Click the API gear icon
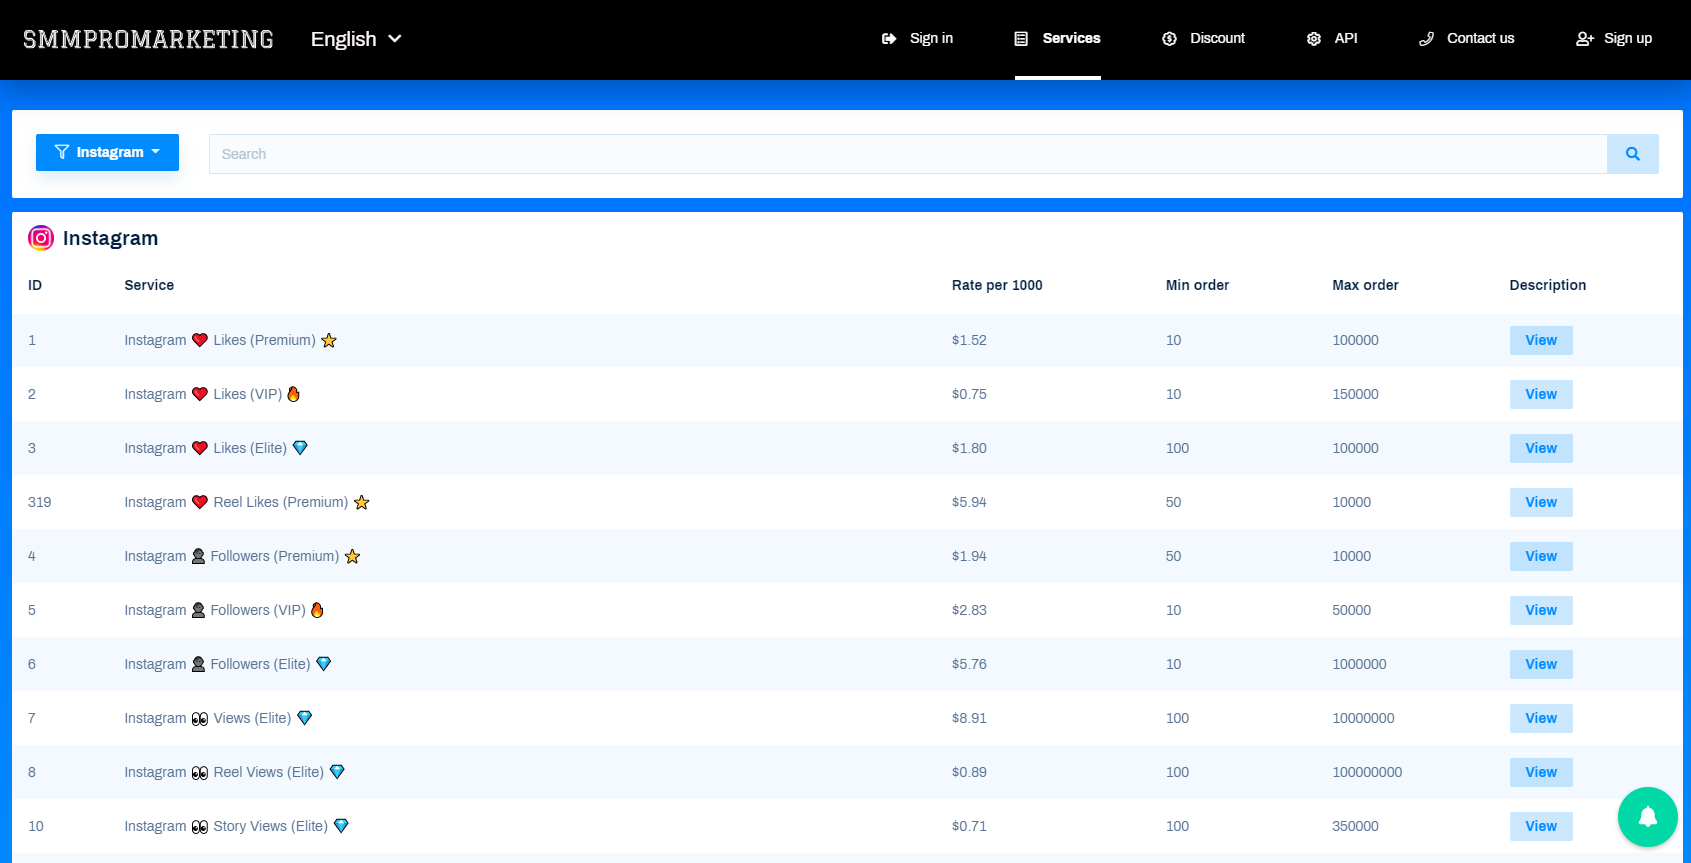Screen dimensions: 1691x863 tap(1314, 39)
